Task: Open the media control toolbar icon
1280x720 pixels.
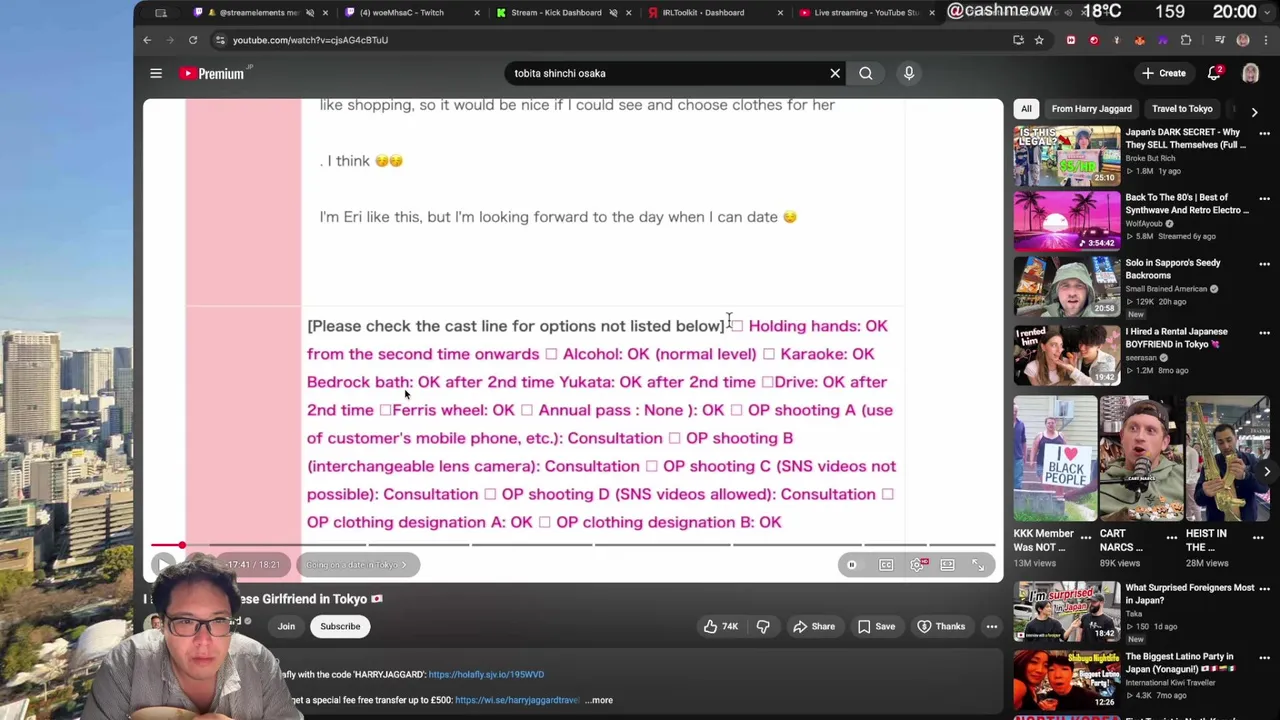Action: point(1220,40)
